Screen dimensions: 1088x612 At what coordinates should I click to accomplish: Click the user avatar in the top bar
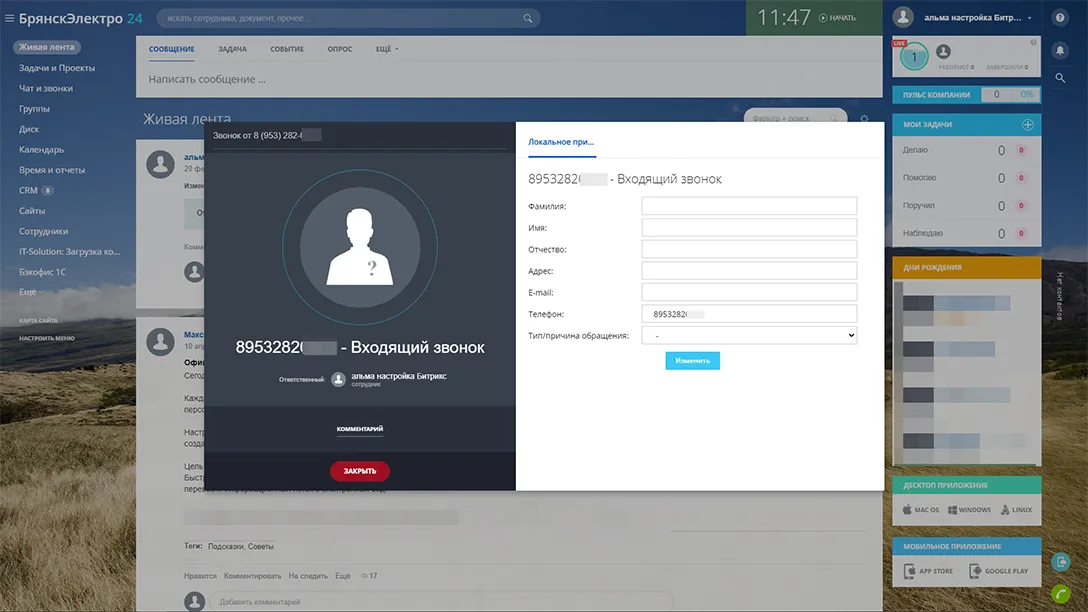(x=903, y=17)
